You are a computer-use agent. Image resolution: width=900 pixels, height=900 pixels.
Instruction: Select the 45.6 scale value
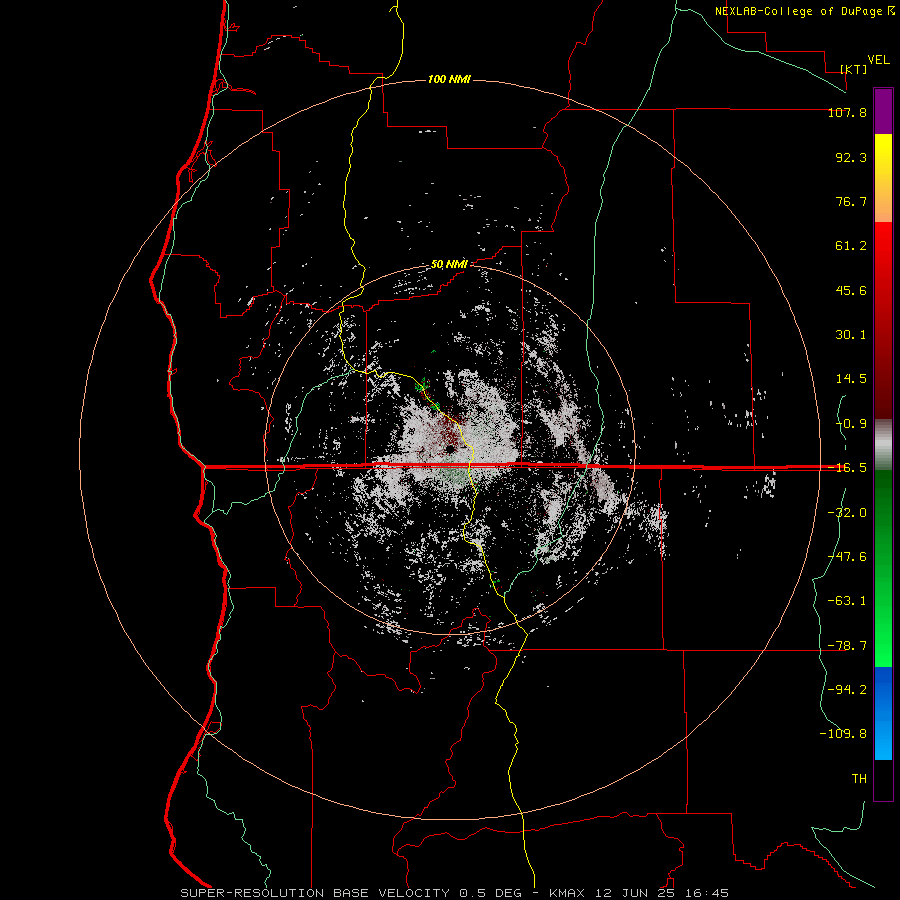[851, 290]
